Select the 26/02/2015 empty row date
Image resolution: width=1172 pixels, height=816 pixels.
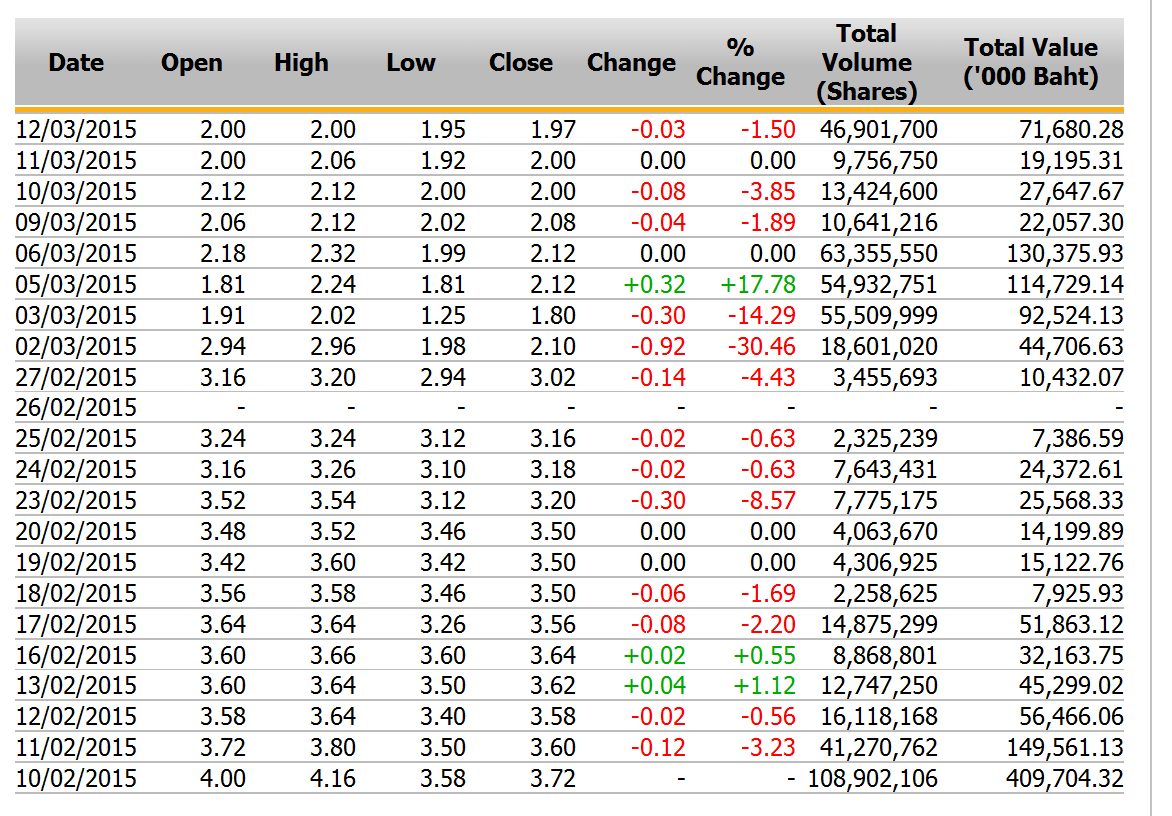tap(76, 408)
